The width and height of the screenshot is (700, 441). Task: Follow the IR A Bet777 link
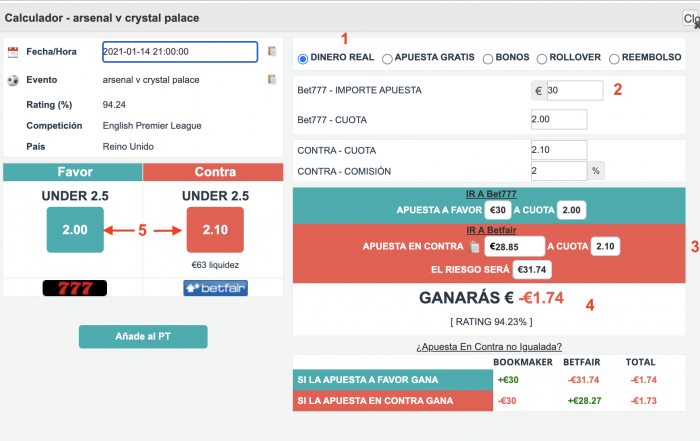[491, 194]
